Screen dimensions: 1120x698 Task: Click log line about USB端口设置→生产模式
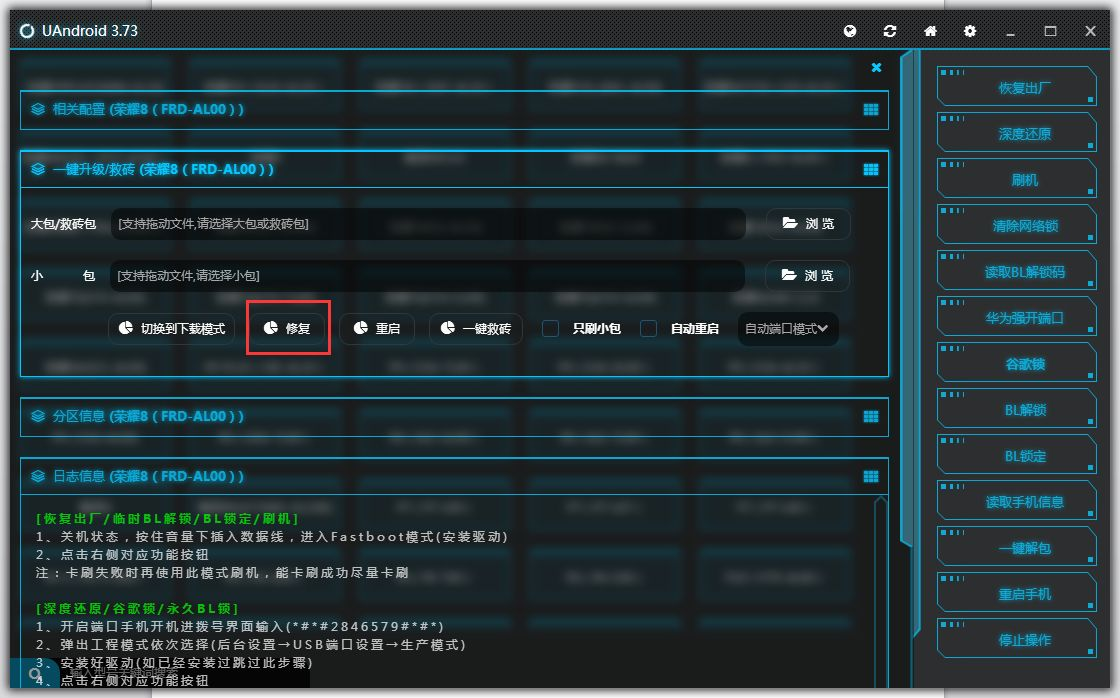coord(251,644)
